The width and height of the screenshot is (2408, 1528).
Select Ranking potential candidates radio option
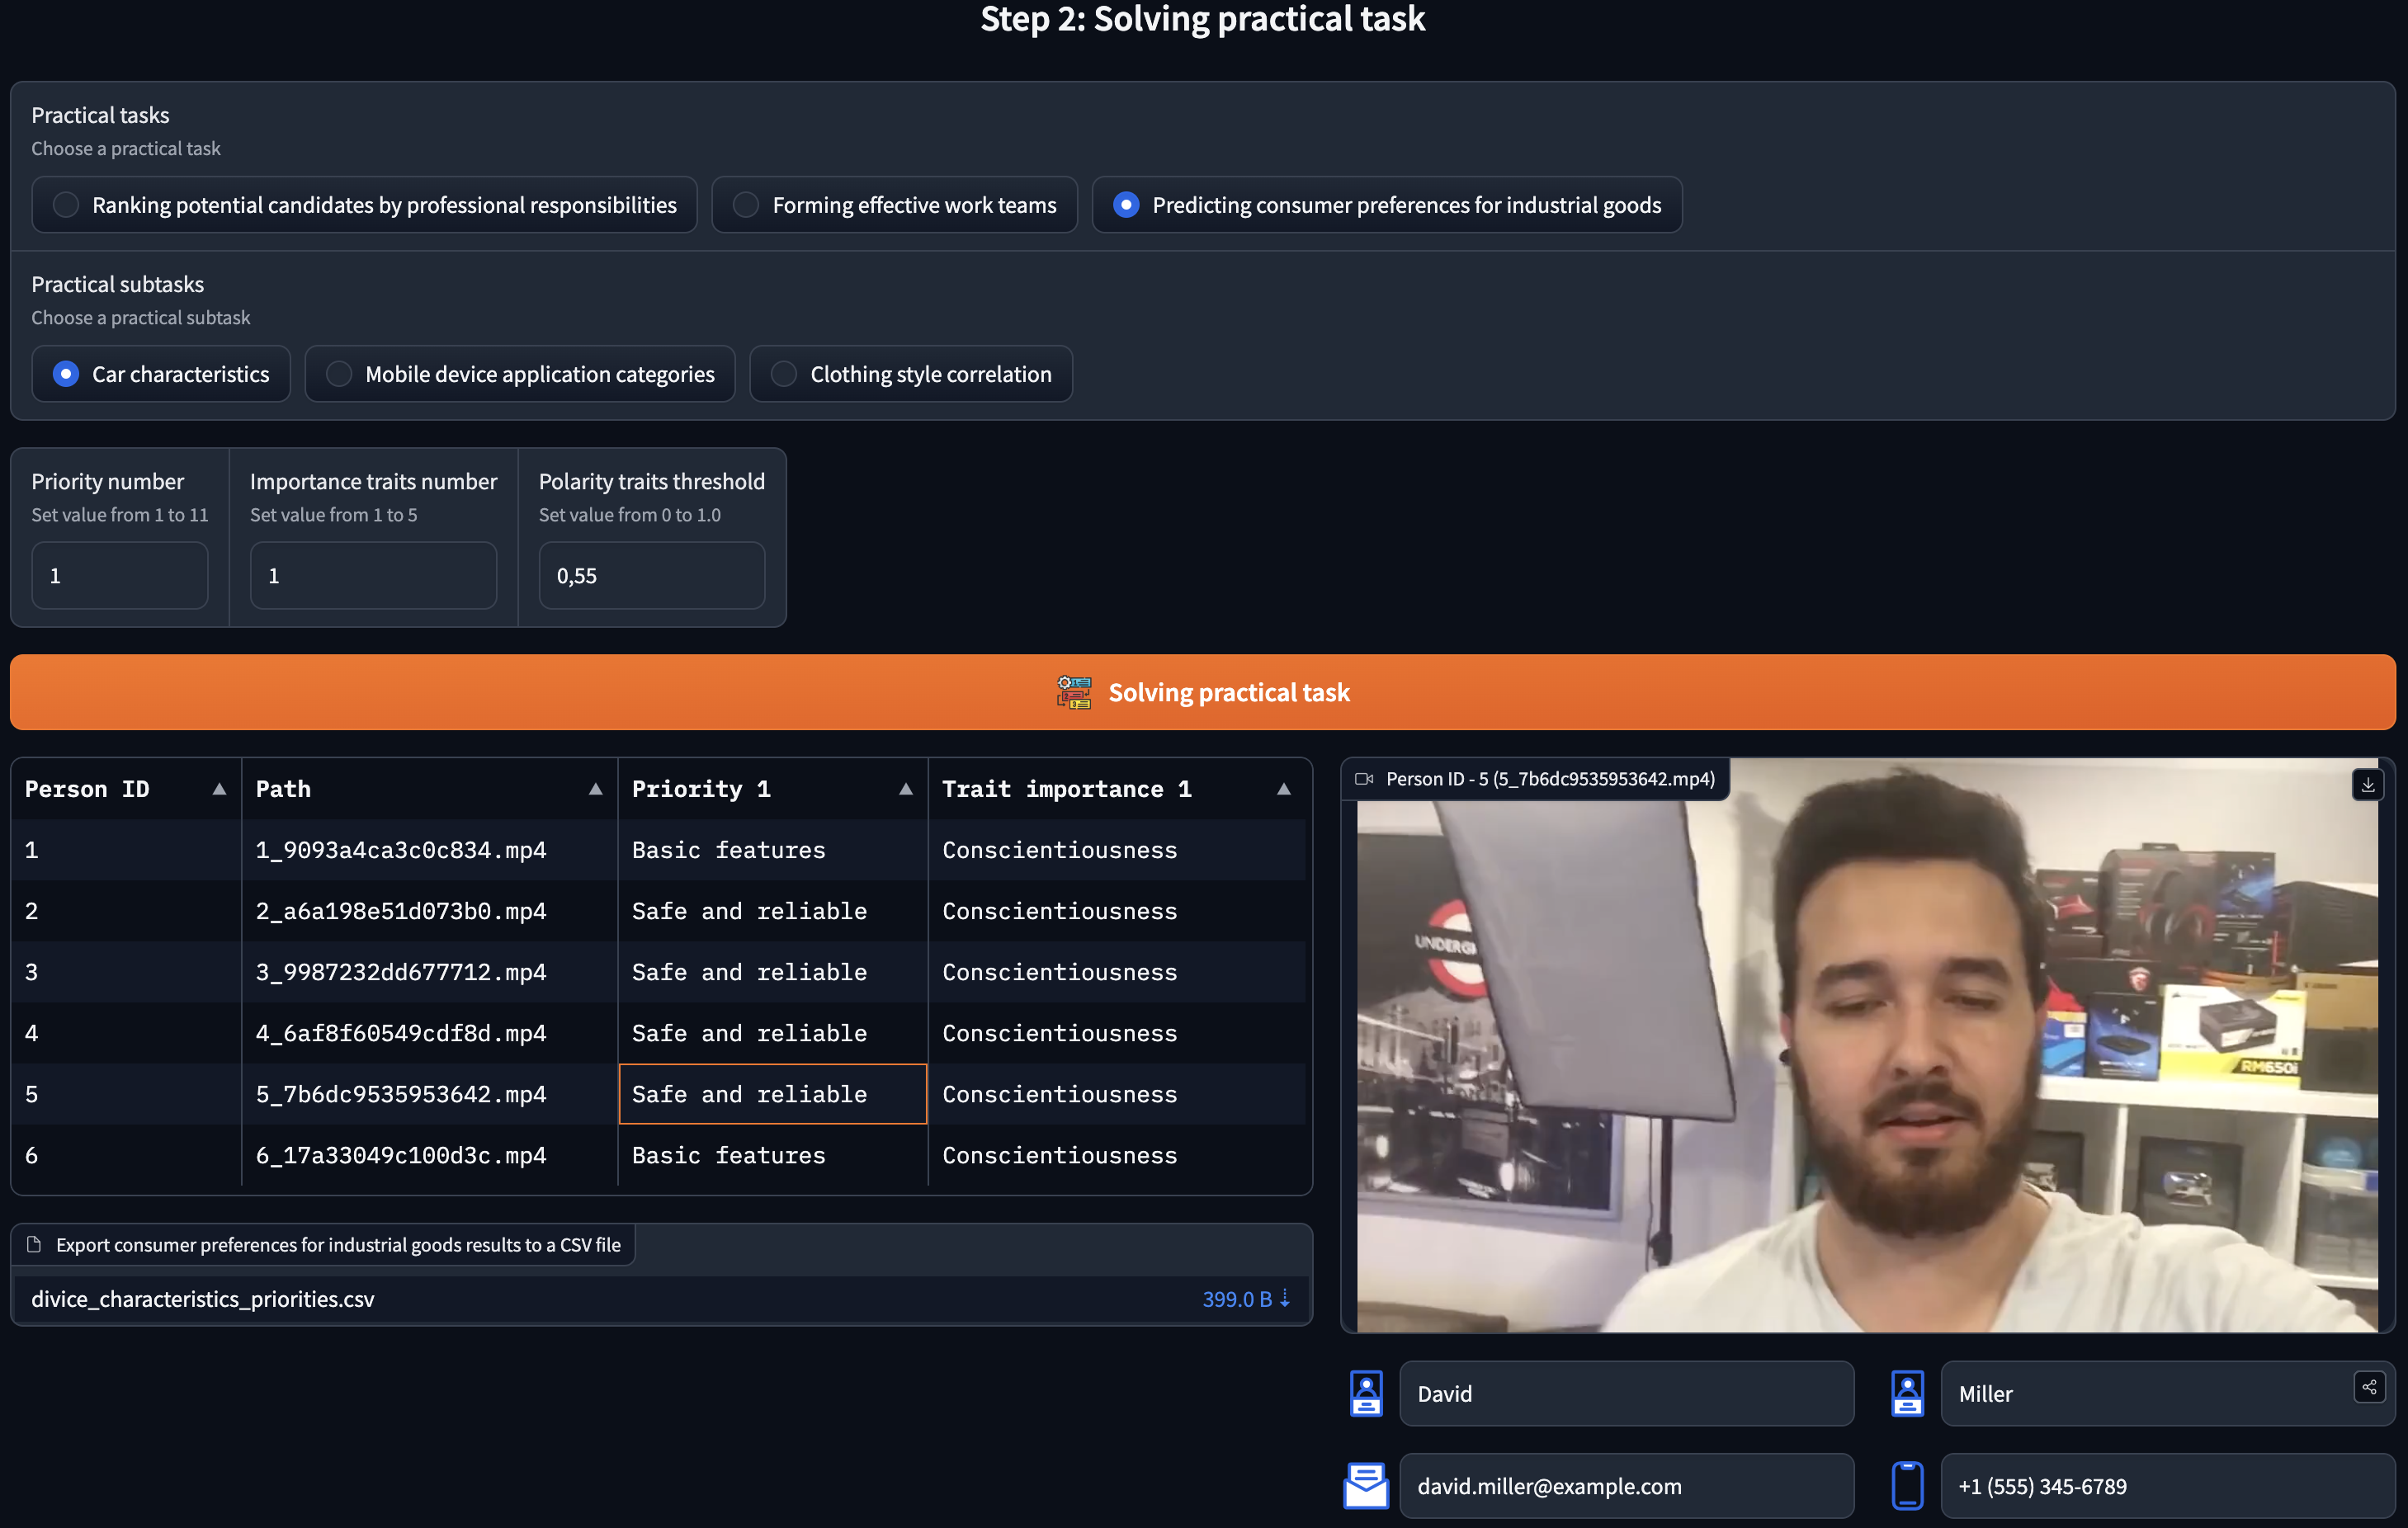pyautogui.click(x=66, y=205)
